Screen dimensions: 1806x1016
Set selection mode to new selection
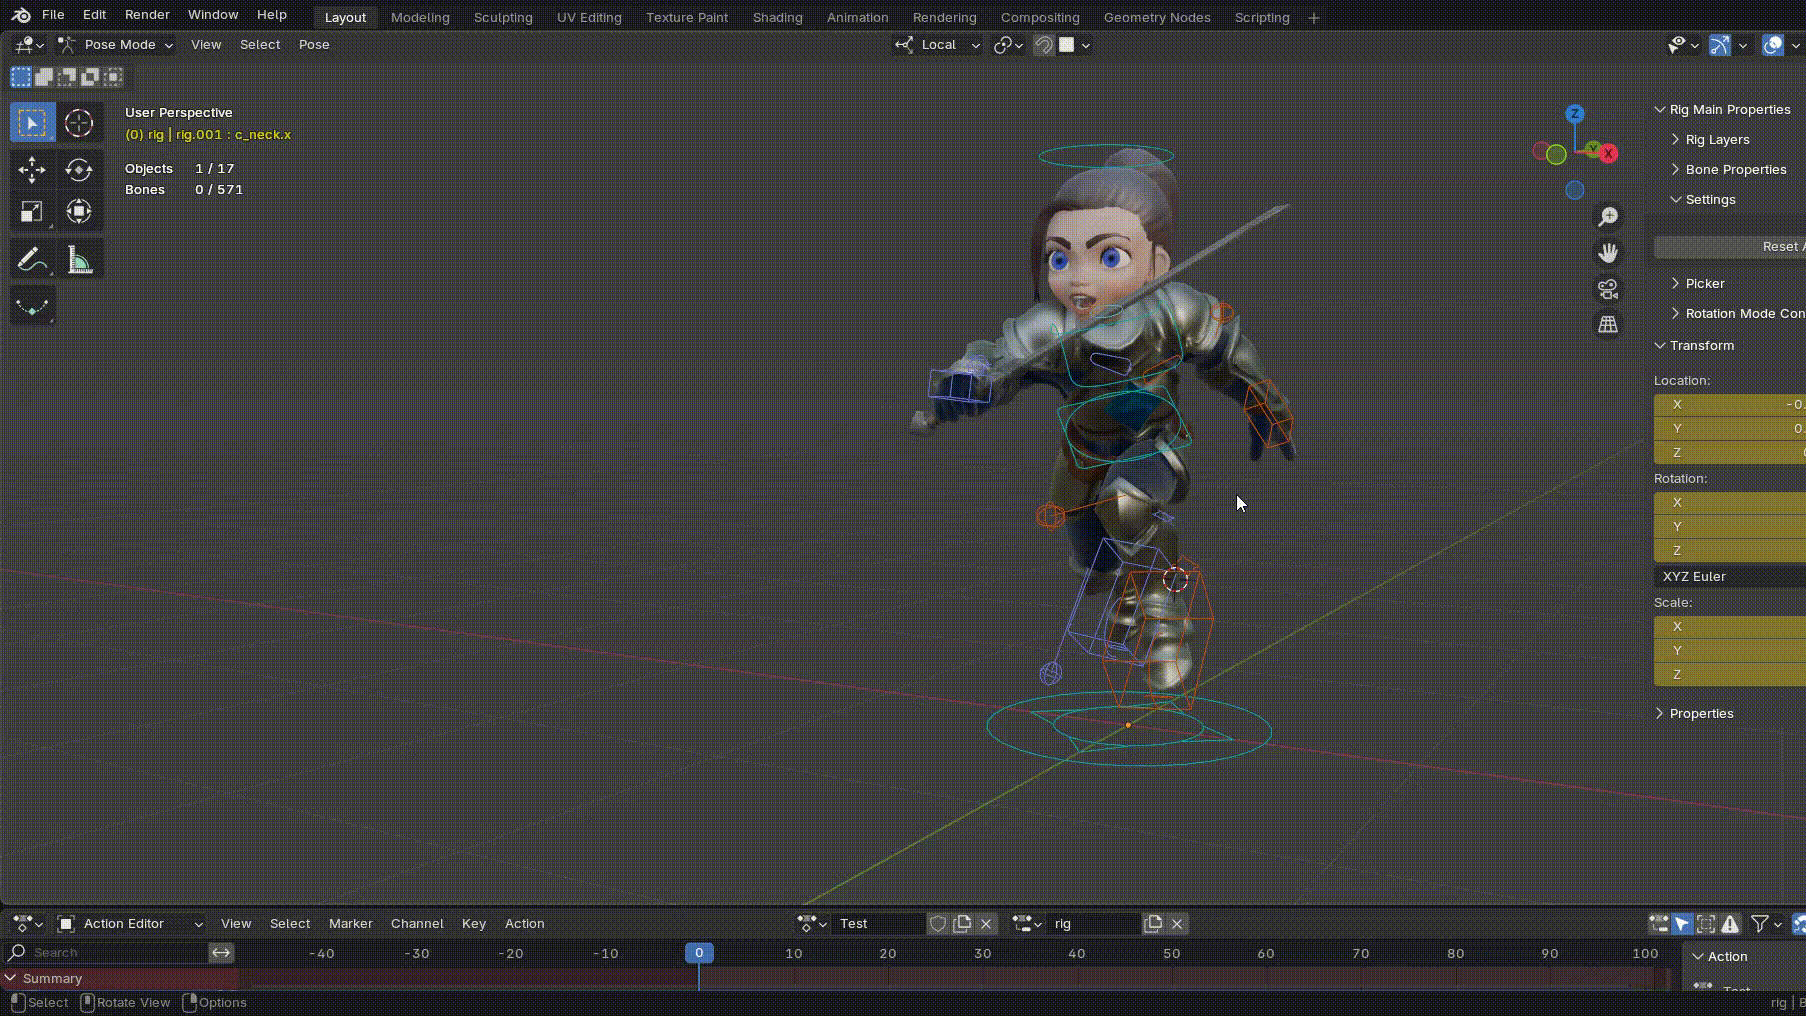coord(20,77)
